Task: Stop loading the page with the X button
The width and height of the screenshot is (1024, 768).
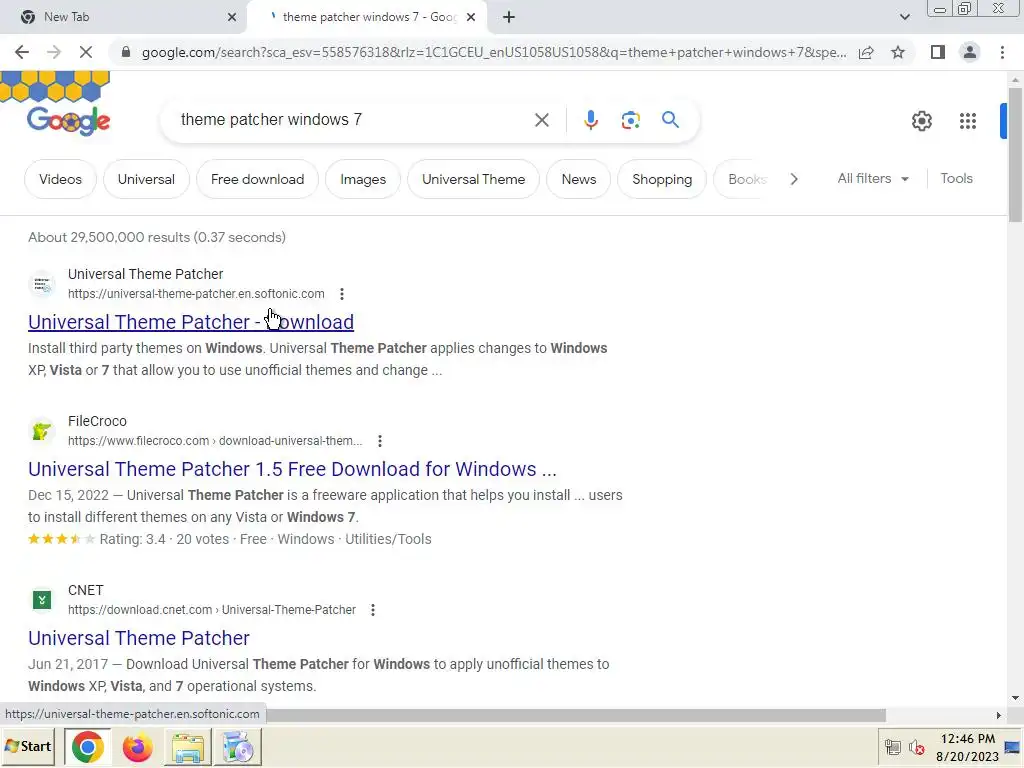Action: click(86, 52)
